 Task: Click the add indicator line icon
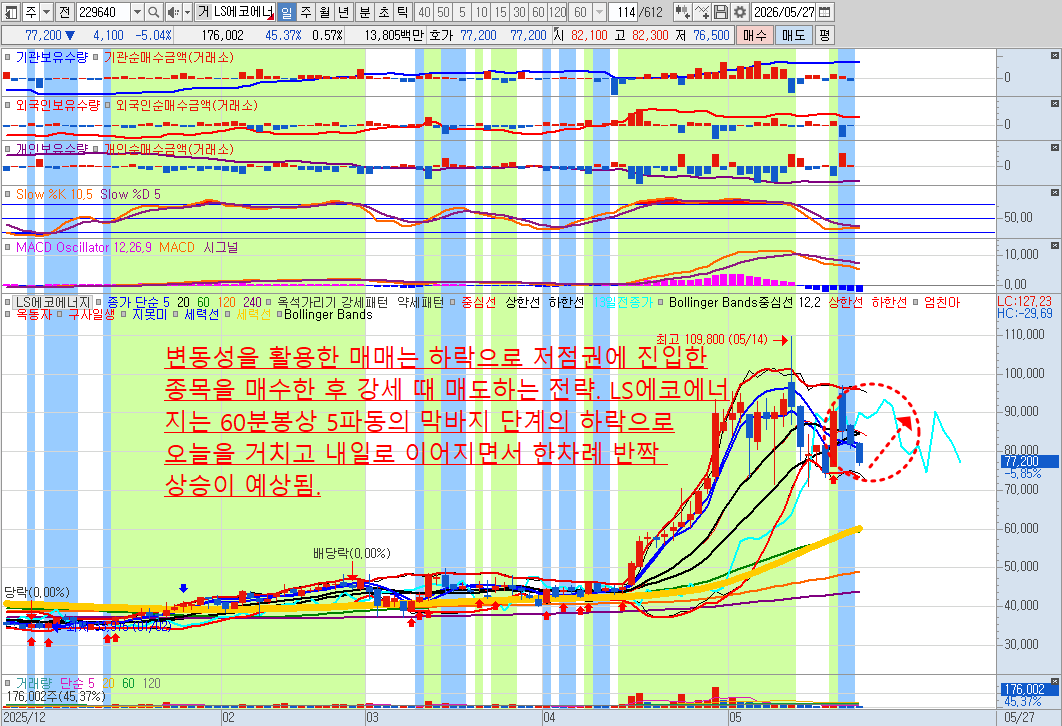[x=702, y=12]
